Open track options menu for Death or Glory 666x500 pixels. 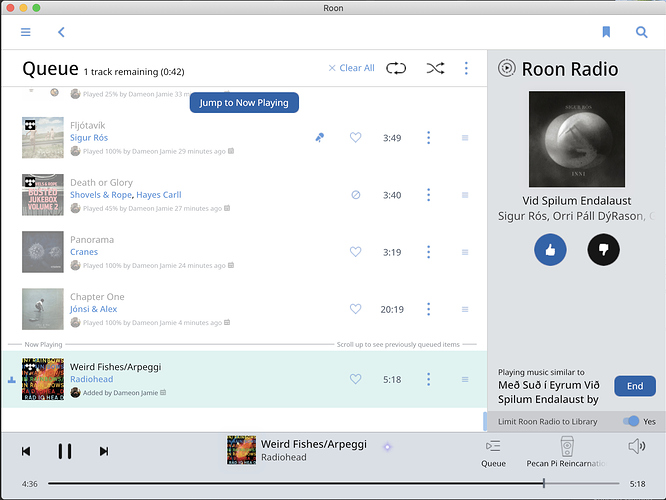click(x=428, y=195)
